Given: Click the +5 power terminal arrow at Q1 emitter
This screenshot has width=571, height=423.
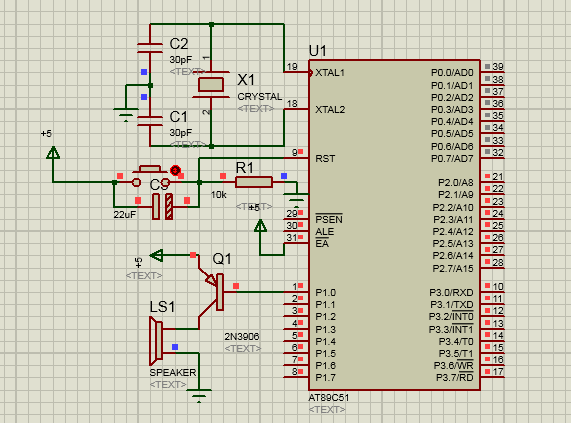Looking at the screenshot, I should click(157, 255).
